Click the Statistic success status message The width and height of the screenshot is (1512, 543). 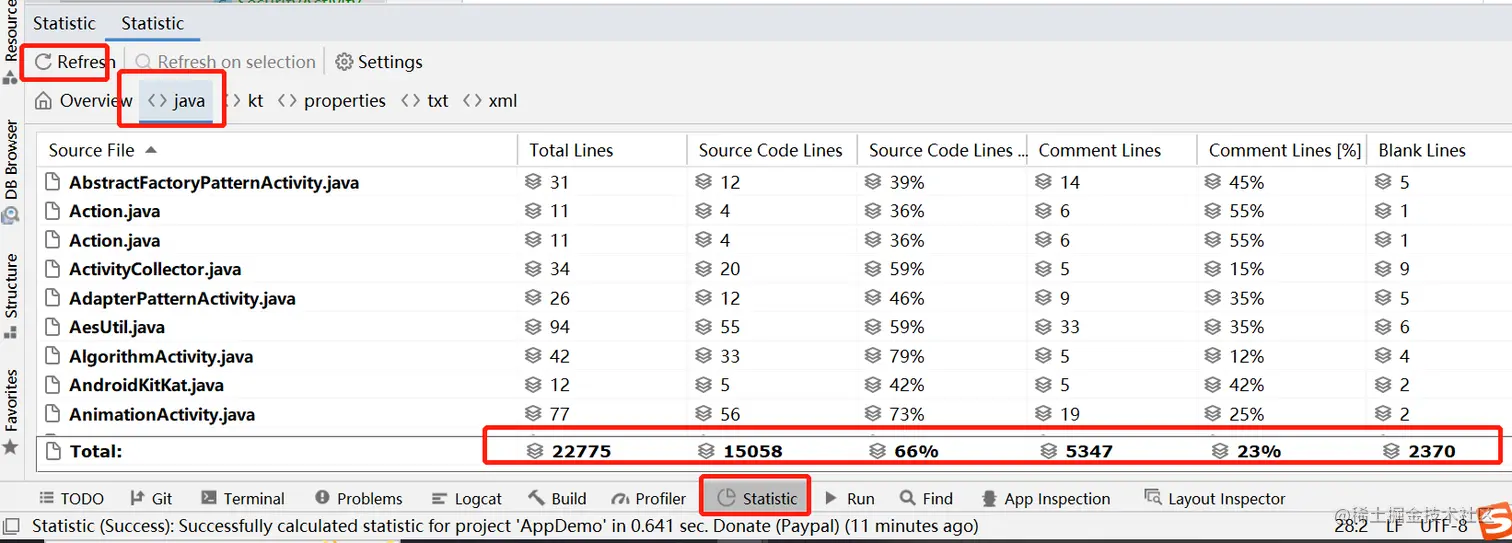click(x=504, y=526)
